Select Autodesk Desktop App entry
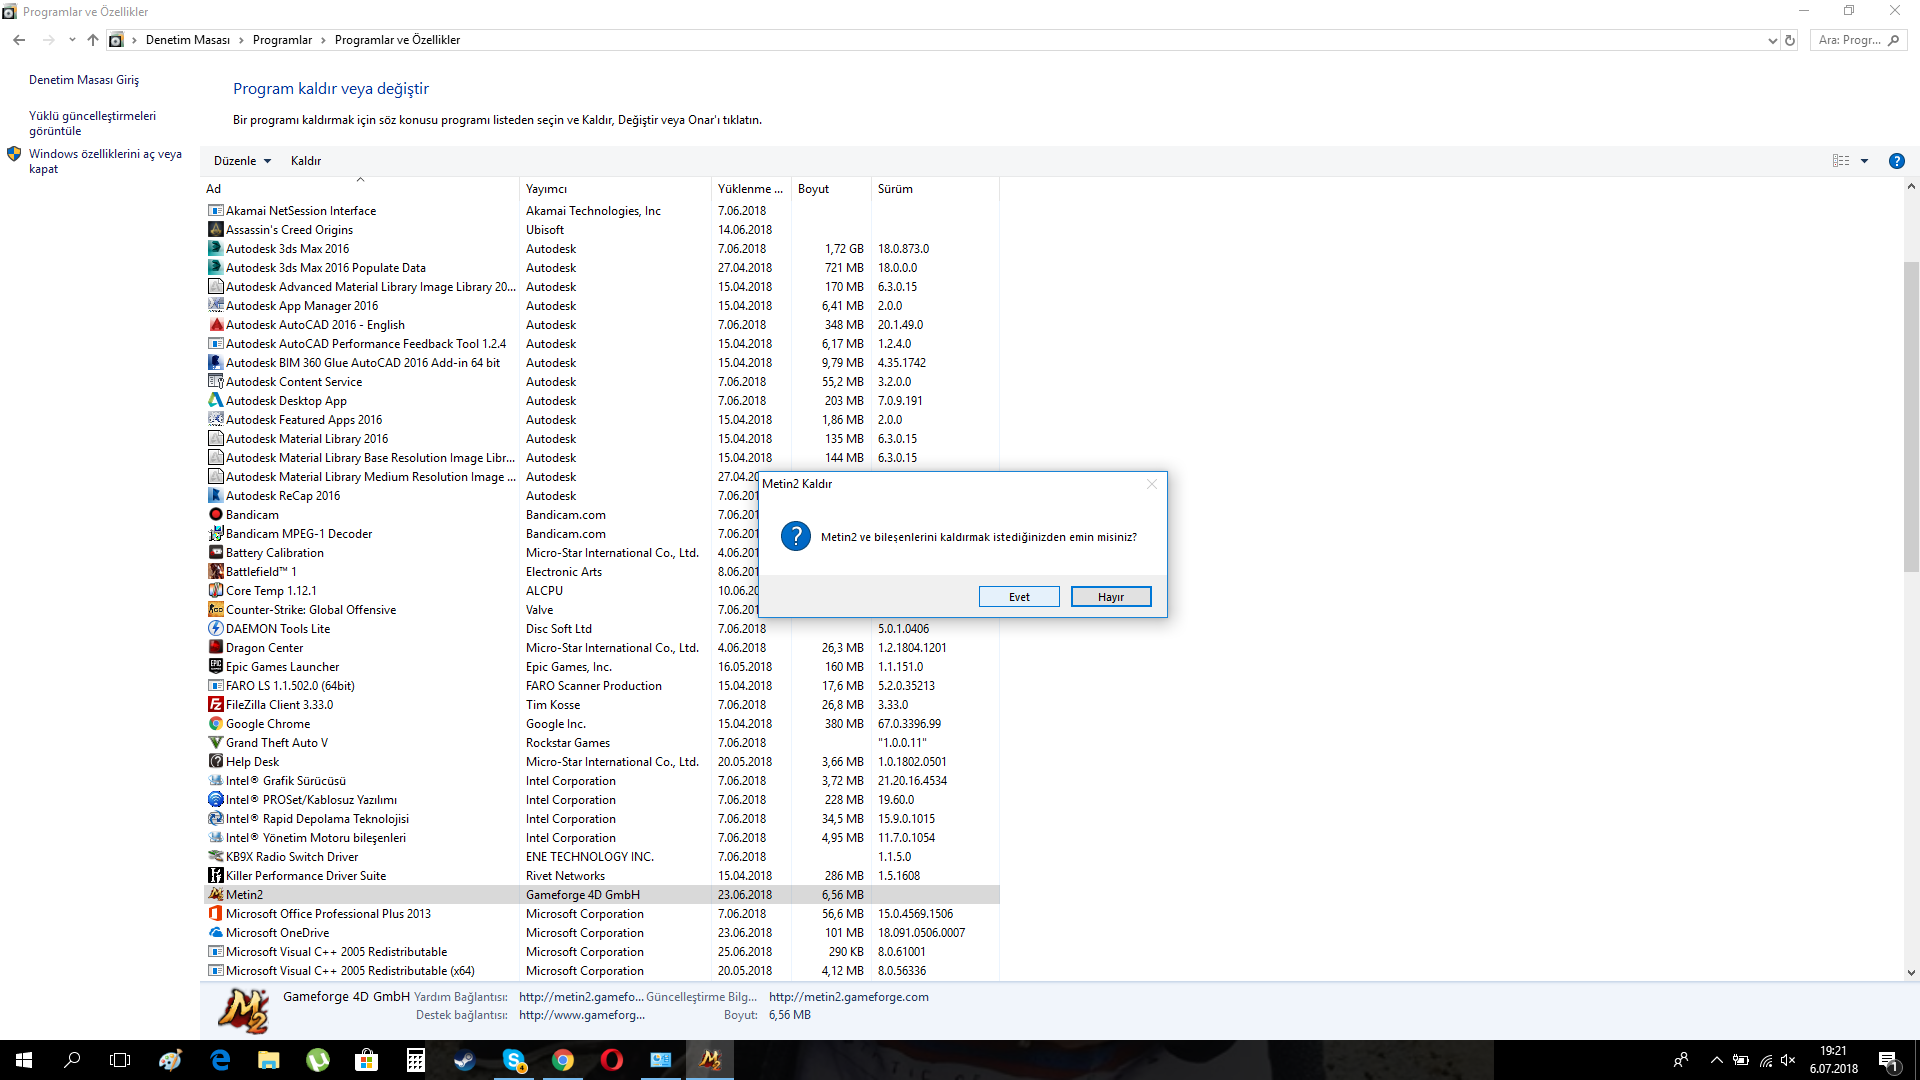The image size is (1920, 1080). click(601, 401)
